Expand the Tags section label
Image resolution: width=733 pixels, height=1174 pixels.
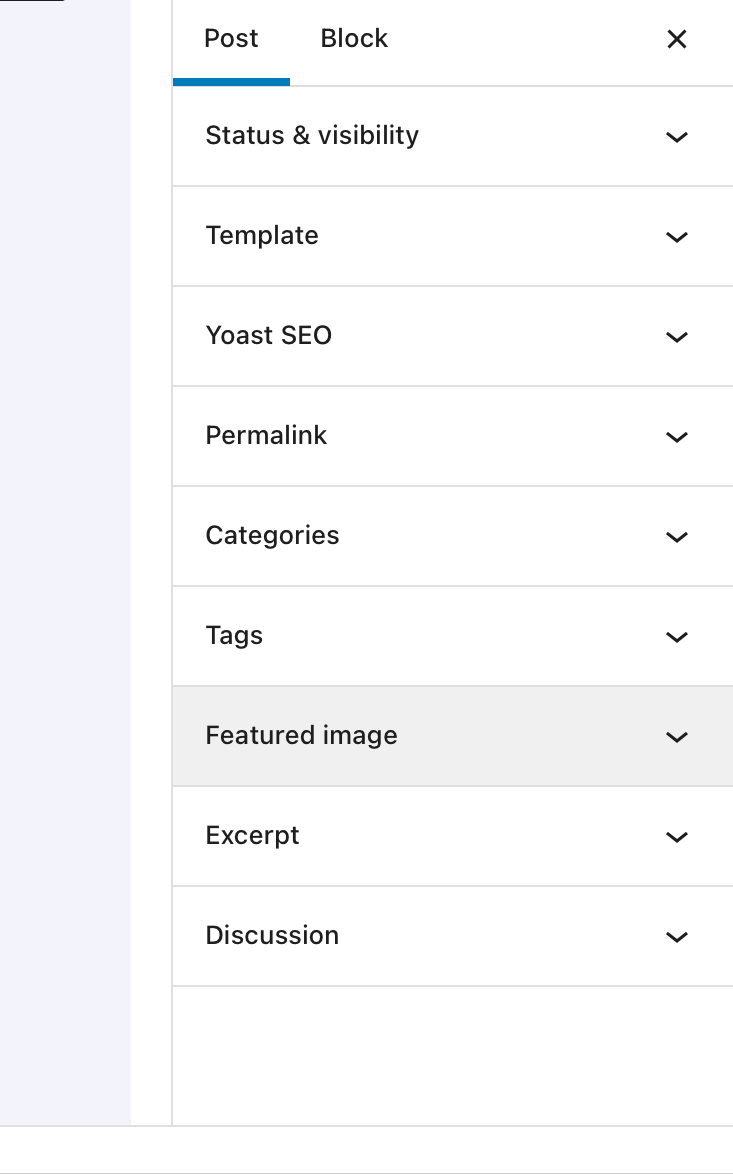pos(234,636)
